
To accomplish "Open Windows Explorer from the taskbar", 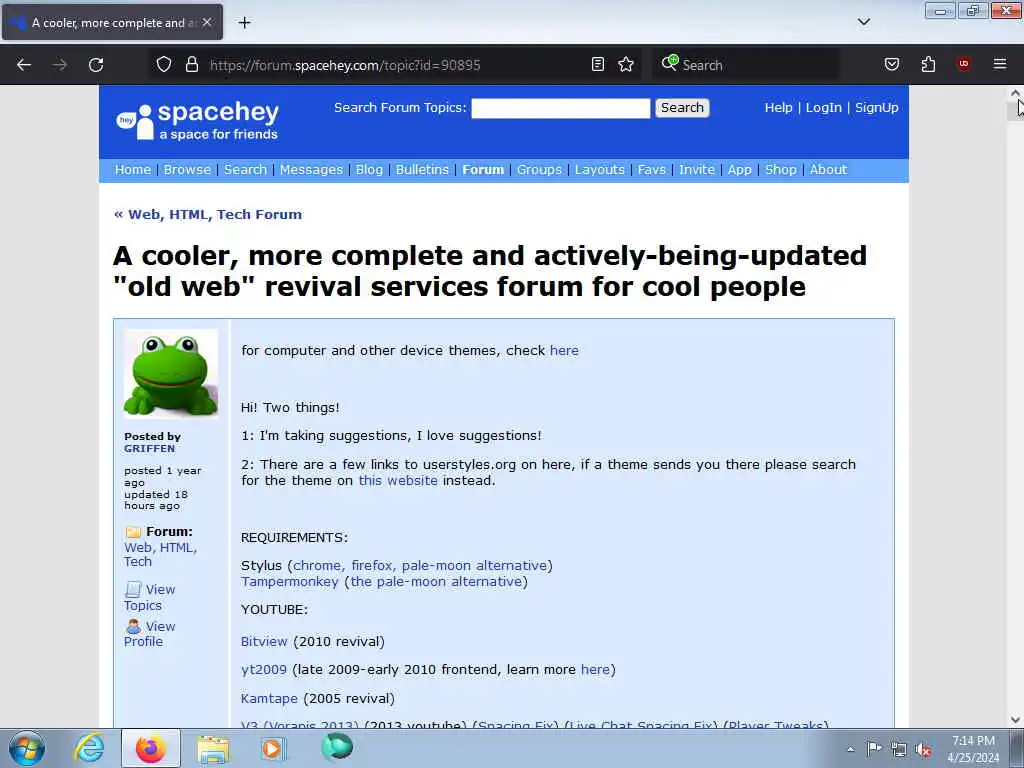I will tap(213, 749).
